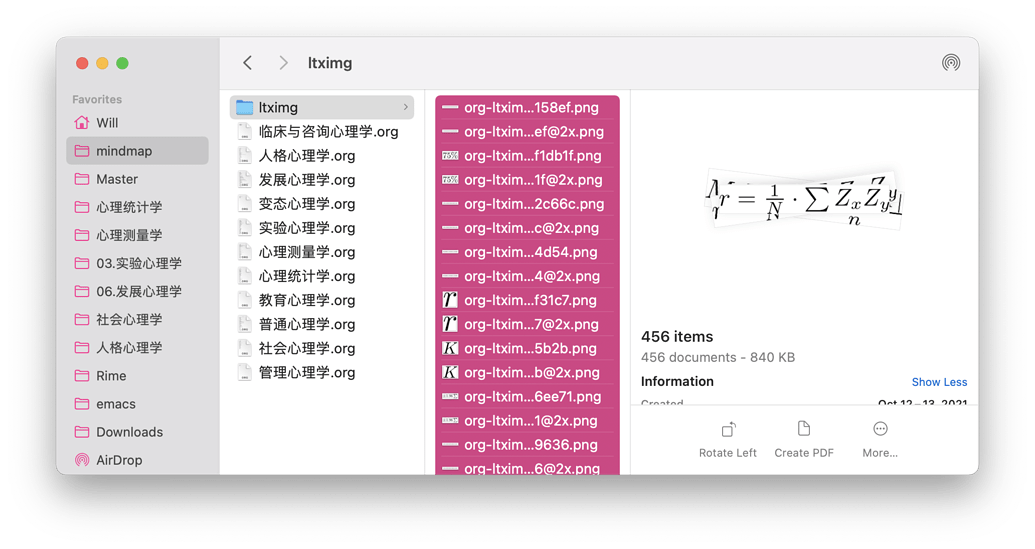
Task: Select org-ltxim...1@2x.png file
Action: pyautogui.click(x=527, y=420)
